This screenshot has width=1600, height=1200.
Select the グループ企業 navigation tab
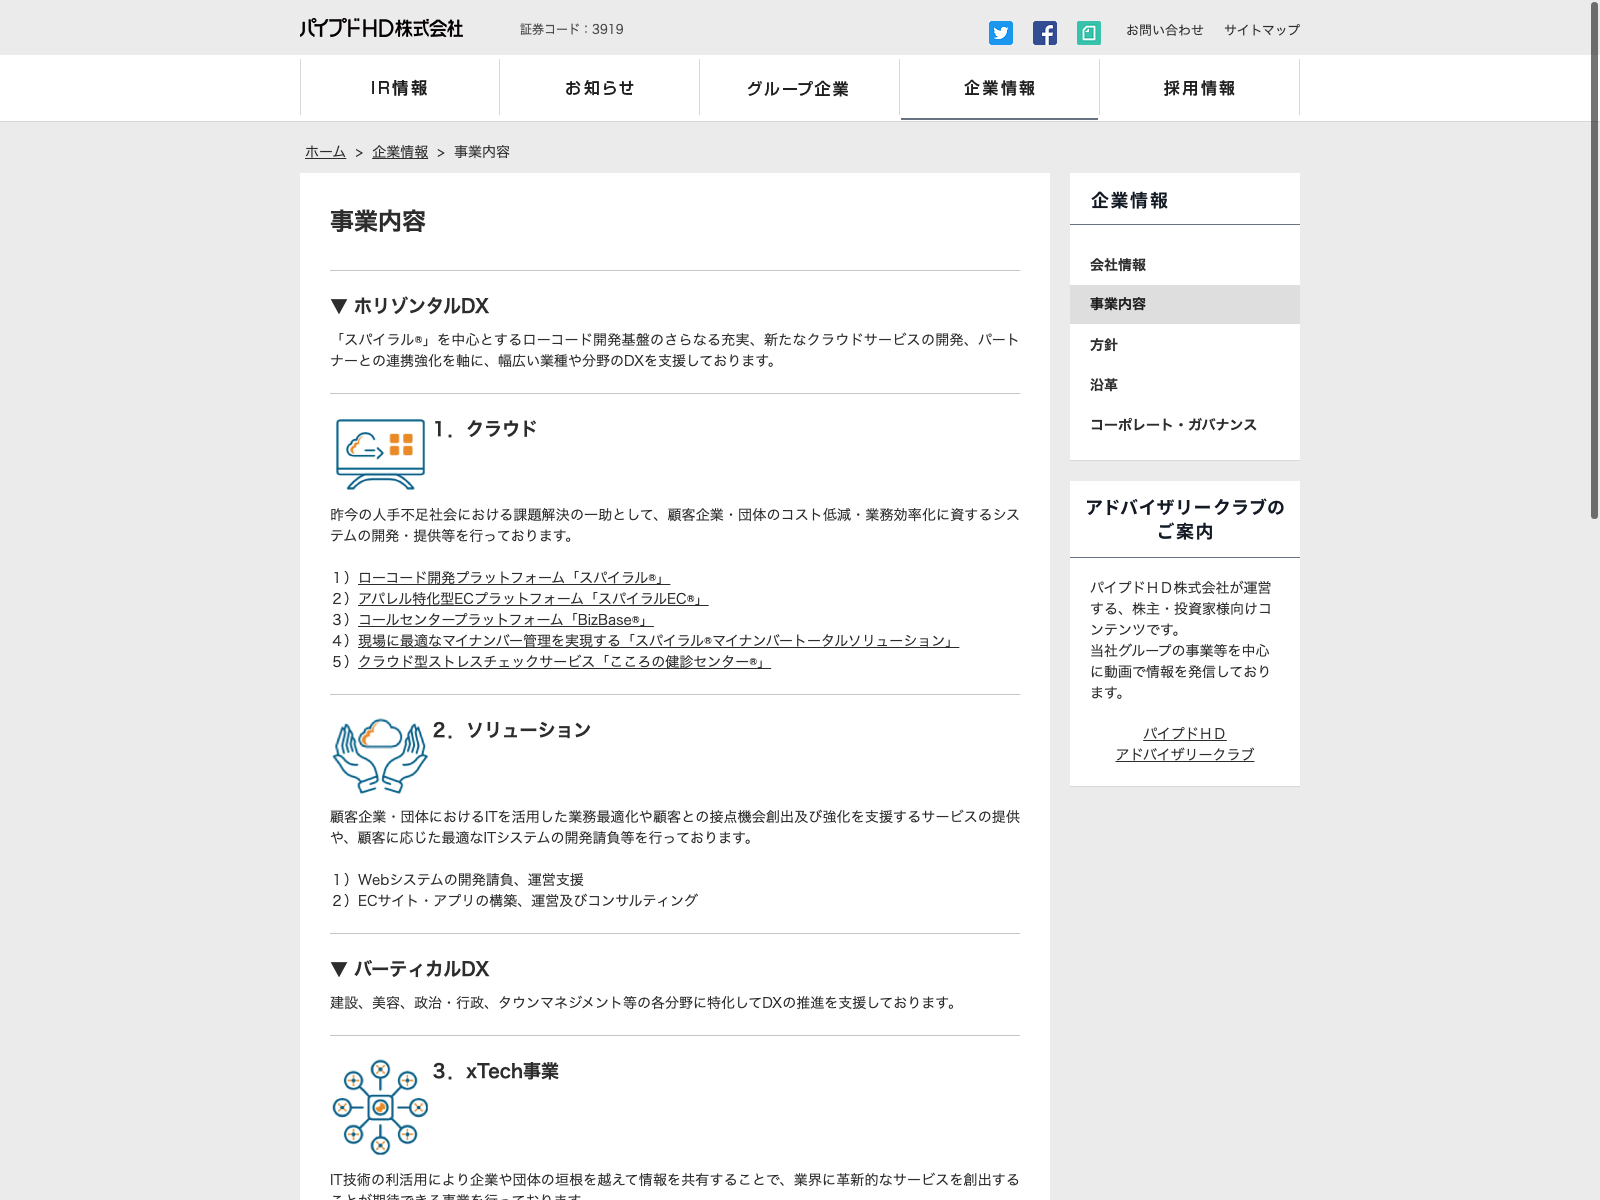click(798, 88)
